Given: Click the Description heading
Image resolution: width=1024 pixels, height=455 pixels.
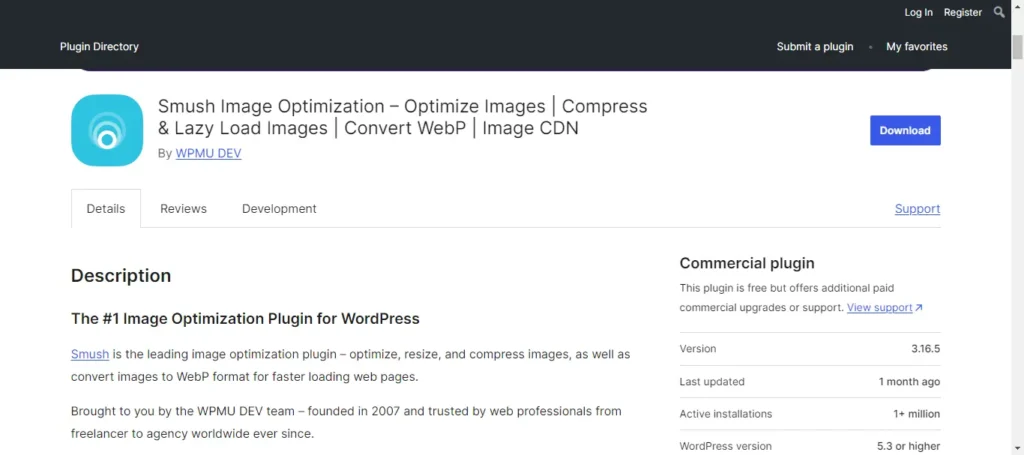Looking at the screenshot, I should [121, 276].
